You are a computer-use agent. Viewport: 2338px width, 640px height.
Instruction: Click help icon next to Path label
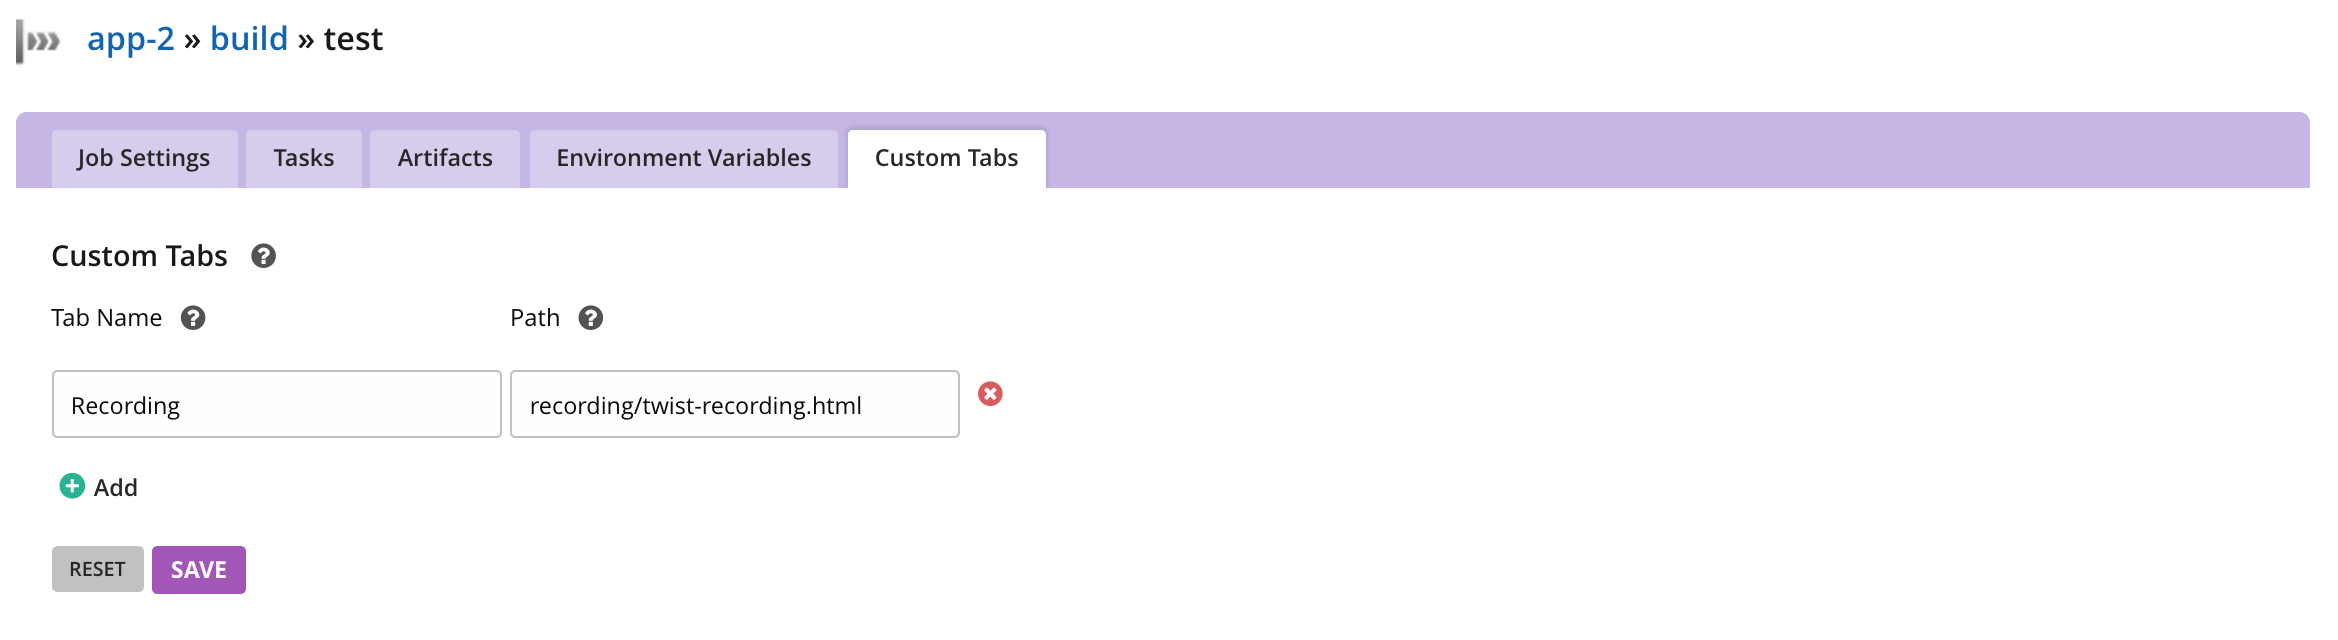(591, 318)
